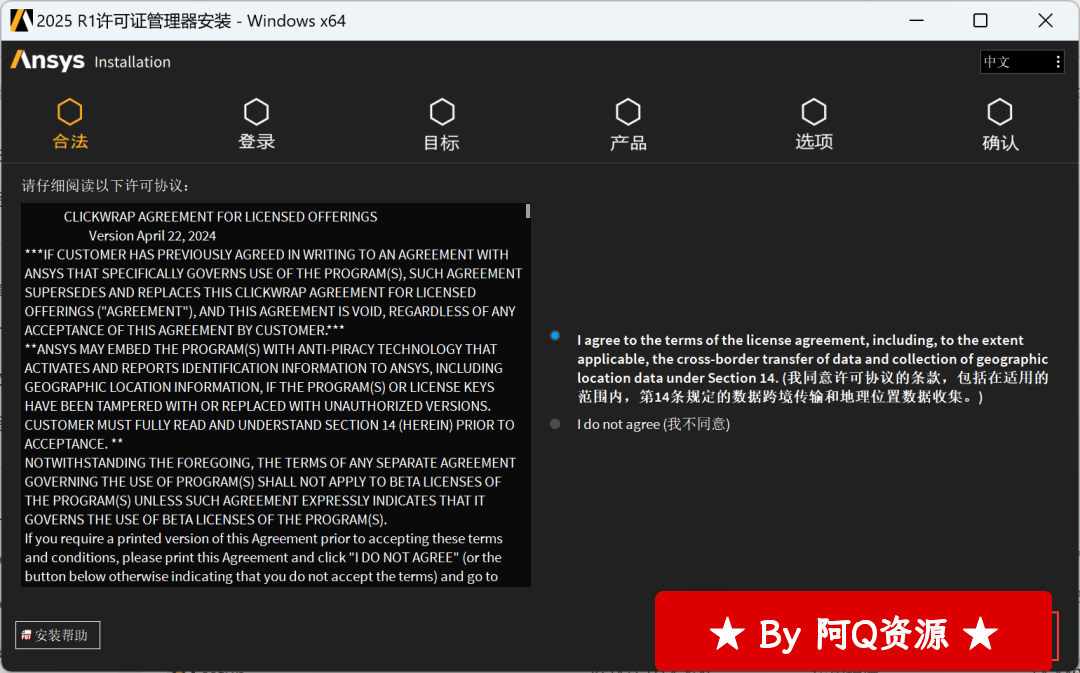Image resolution: width=1080 pixels, height=673 pixels.
Task: Select the 'I do not agree' radio button
Action: pyautogui.click(x=555, y=424)
